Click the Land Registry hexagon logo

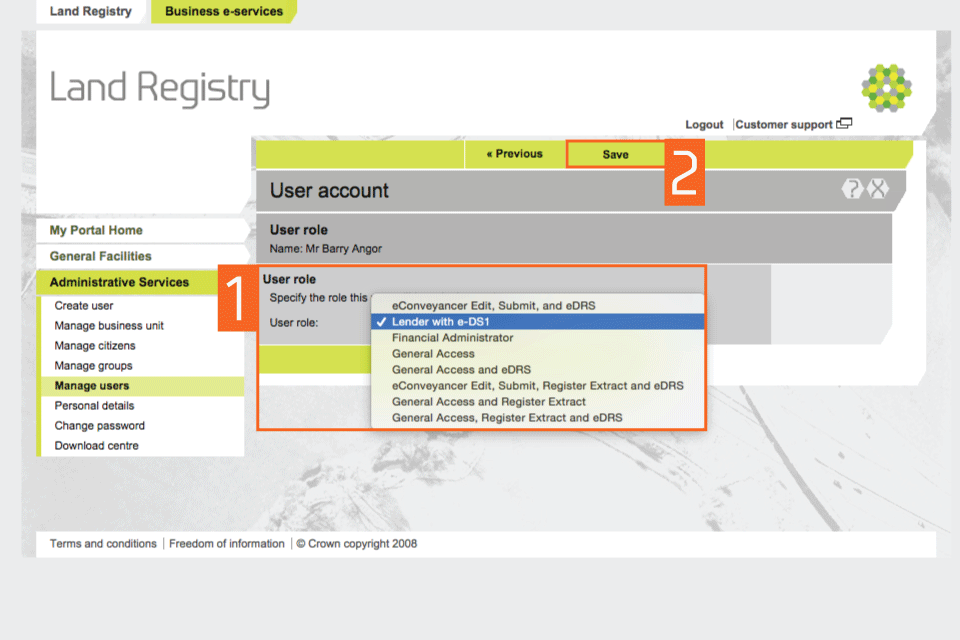pyautogui.click(x=886, y=87)
